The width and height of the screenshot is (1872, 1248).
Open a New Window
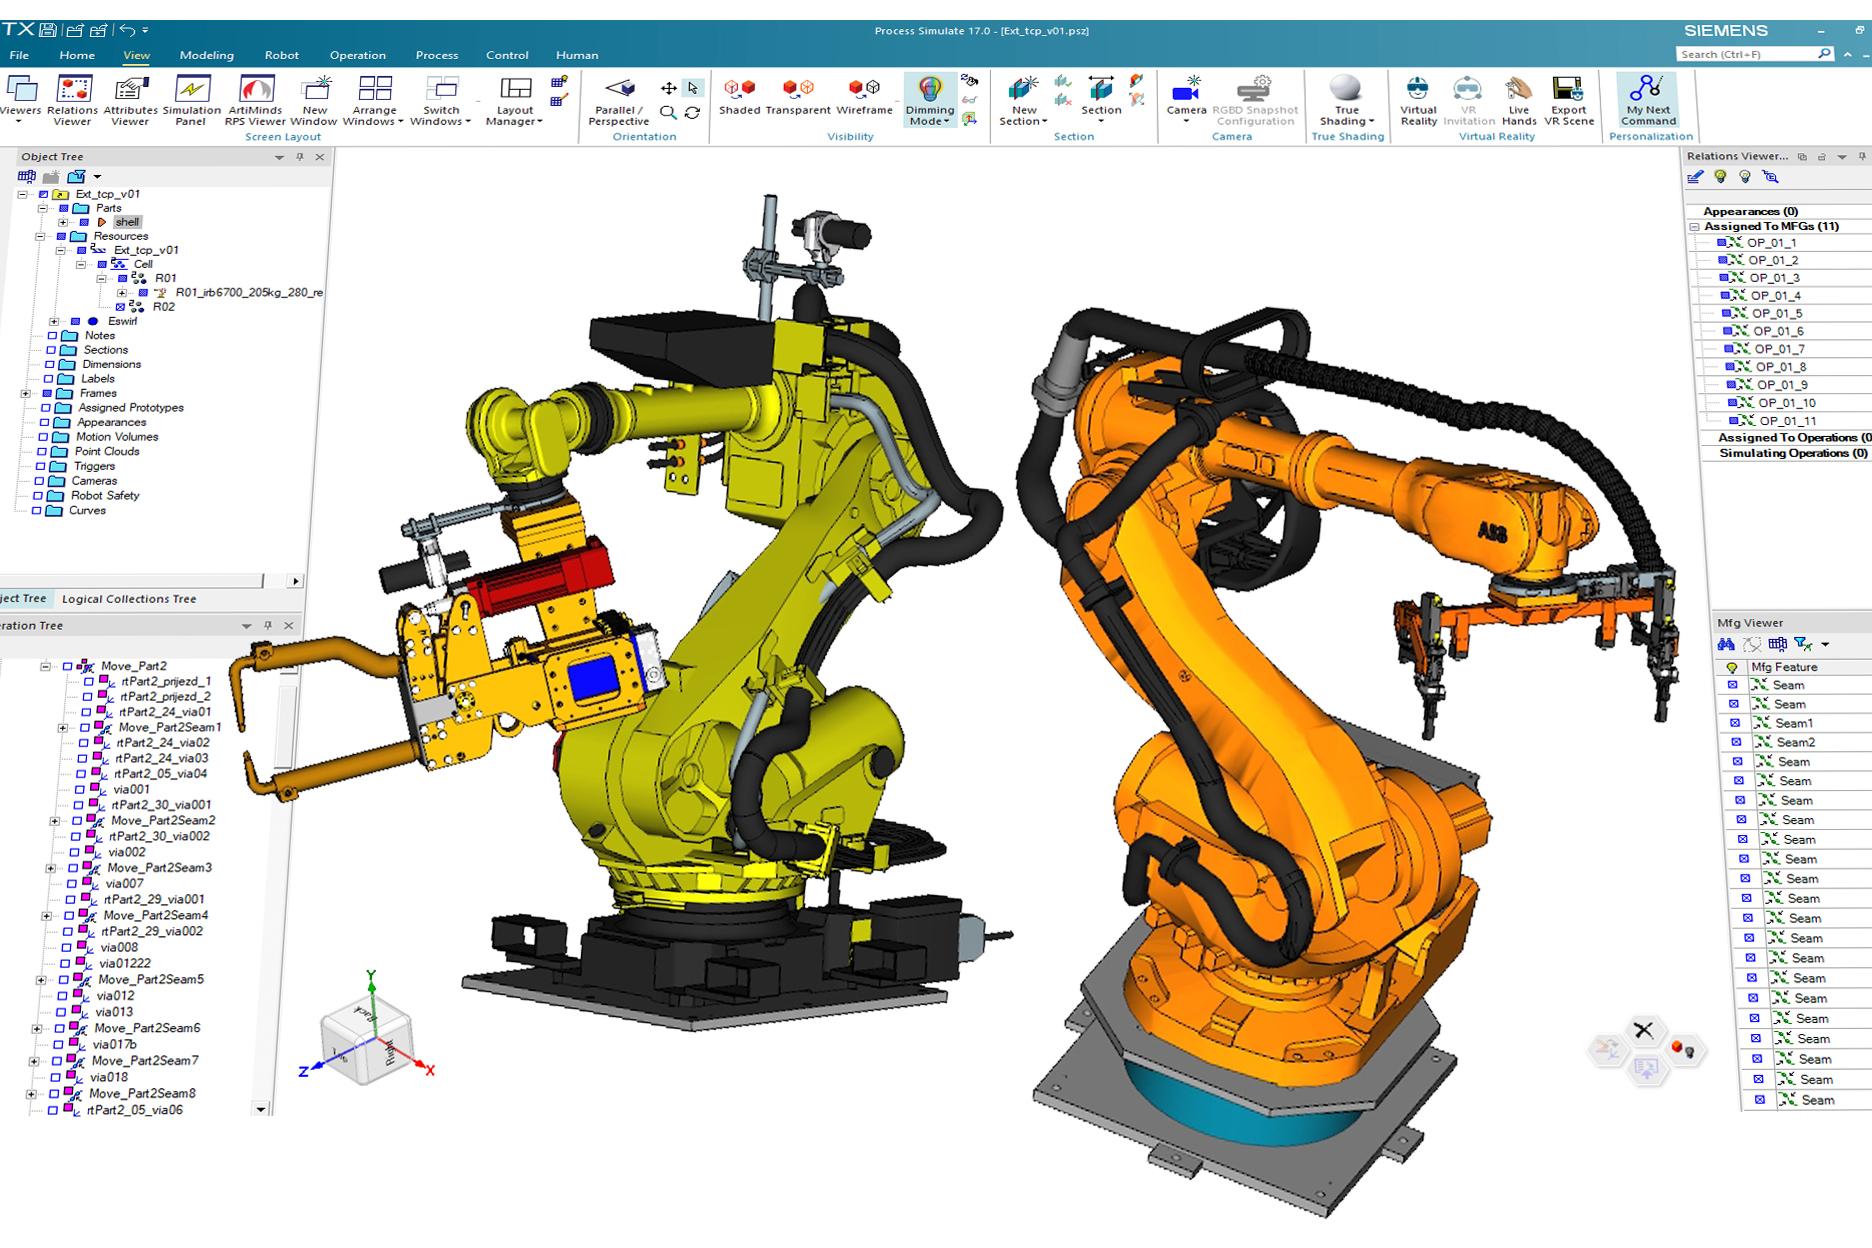pos(314,101)
